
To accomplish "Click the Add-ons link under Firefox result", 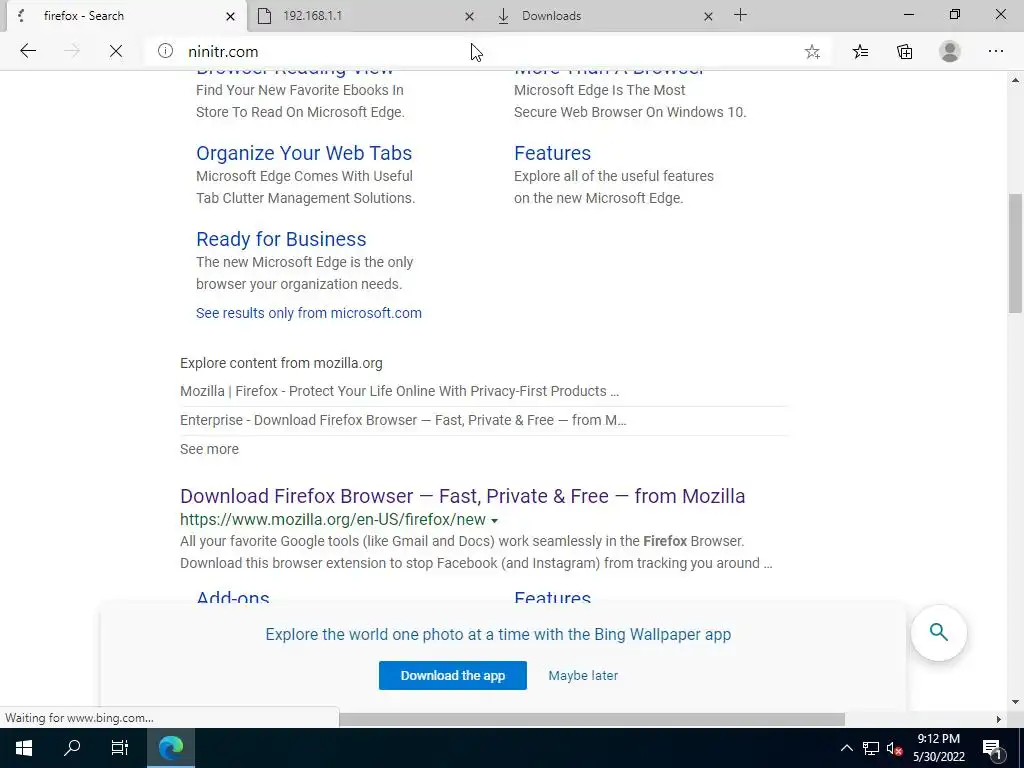I will [232, 597].
